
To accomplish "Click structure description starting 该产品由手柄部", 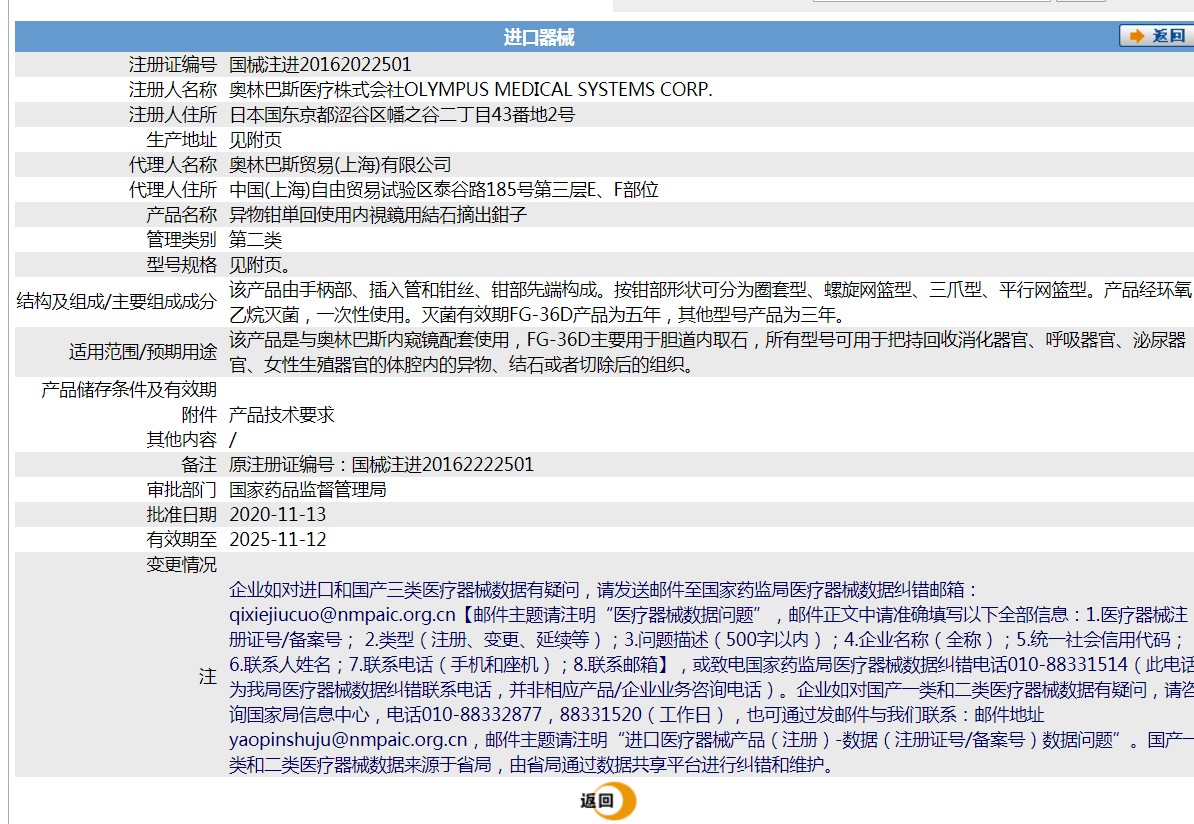I will click(710, 302).
